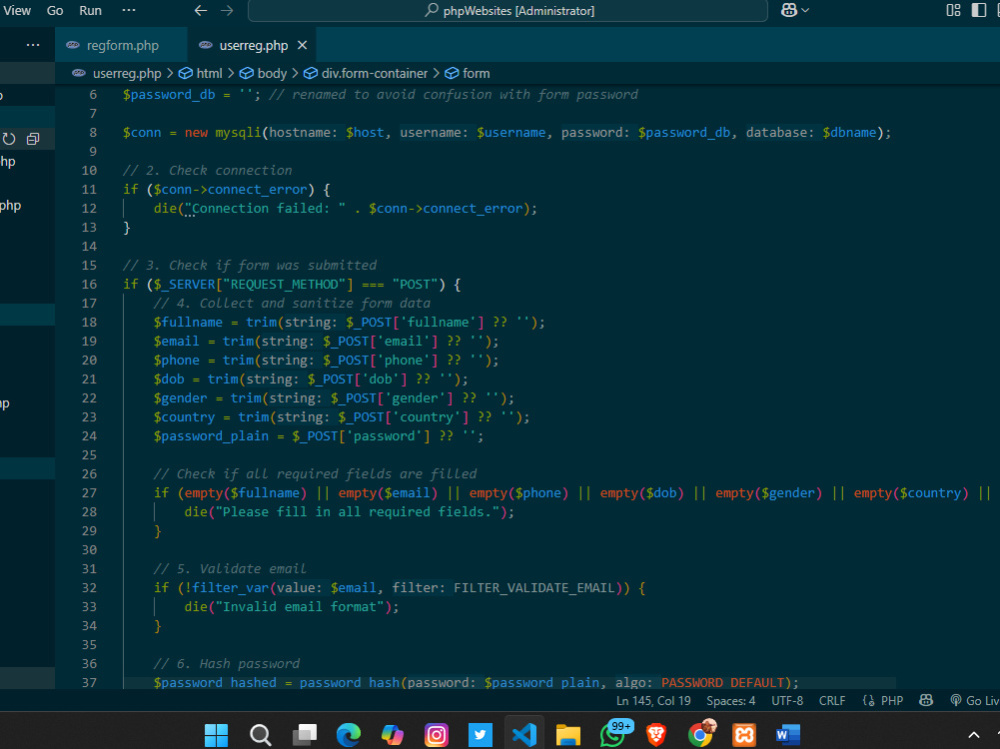The width and height of the screenshot is (1000, 749).
Task: Refresh the explorer with the refresh icon
Action: 9,139
